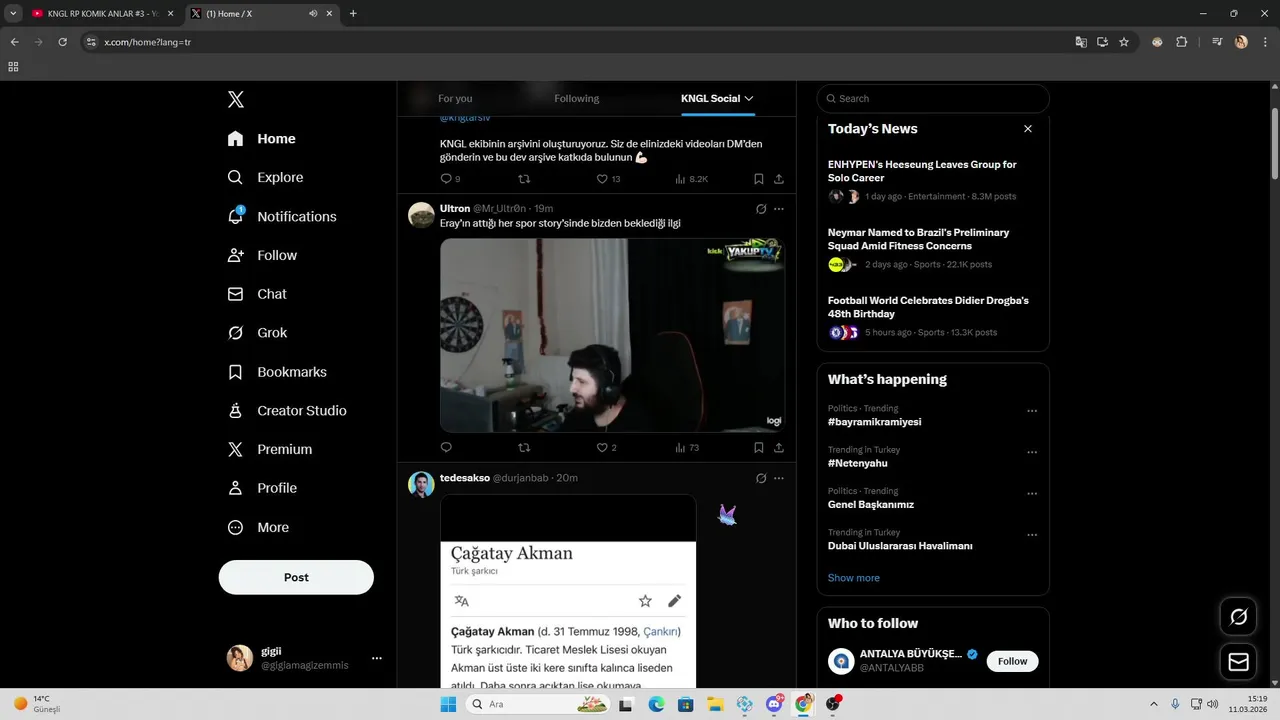This screenshot has width=1280, height=720.
Task: Repost Ultron's post
Action: tap(524, 448)
